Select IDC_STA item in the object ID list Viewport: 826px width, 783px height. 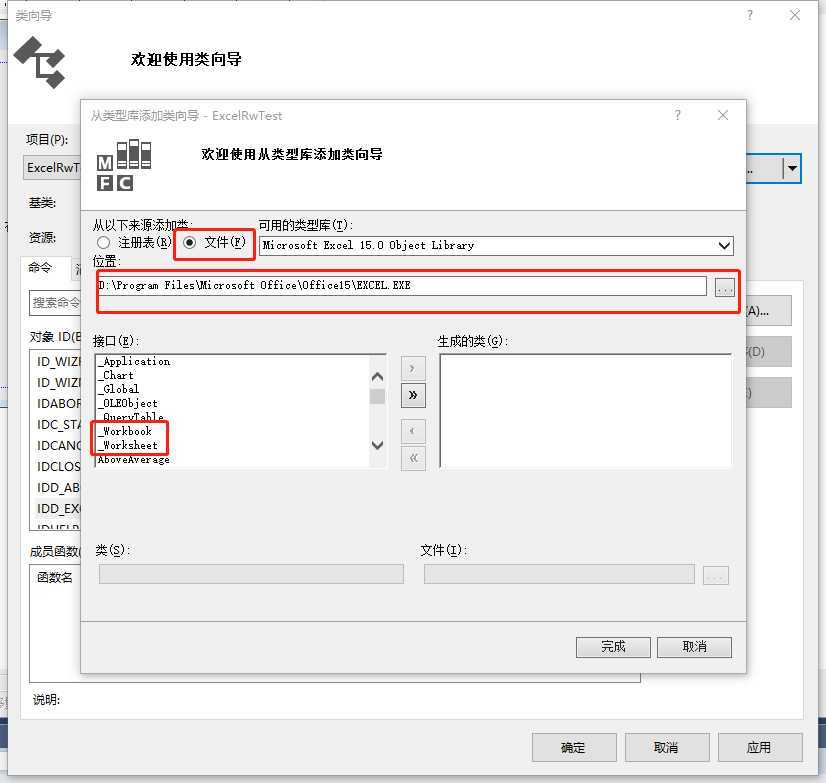58,425
